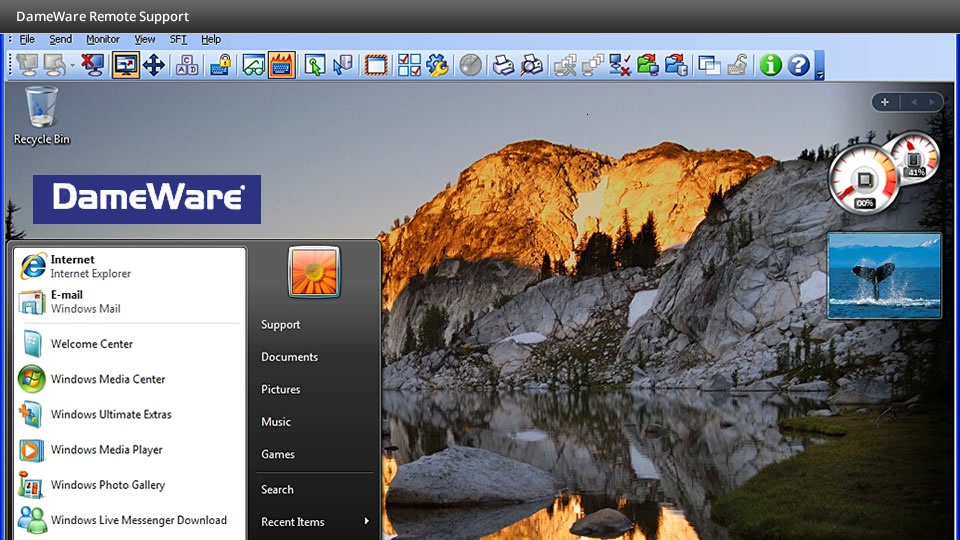
Task: Click the Recent Items label
Action: coord(293,522)
